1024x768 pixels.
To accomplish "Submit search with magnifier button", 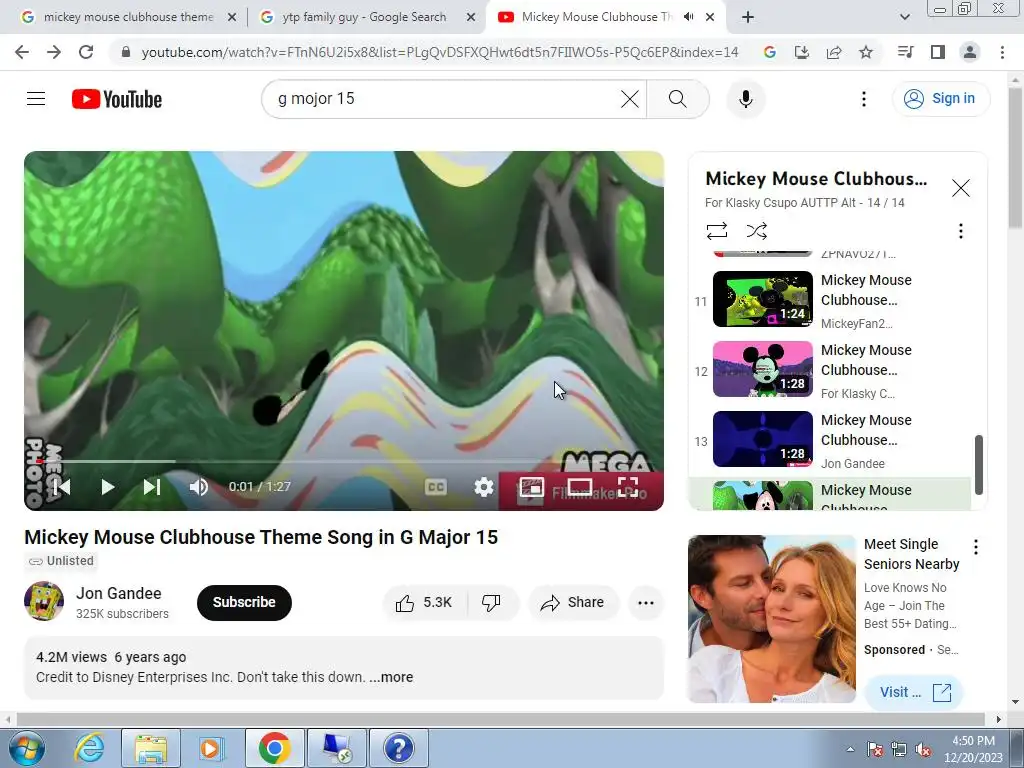I will pos(677,99).
